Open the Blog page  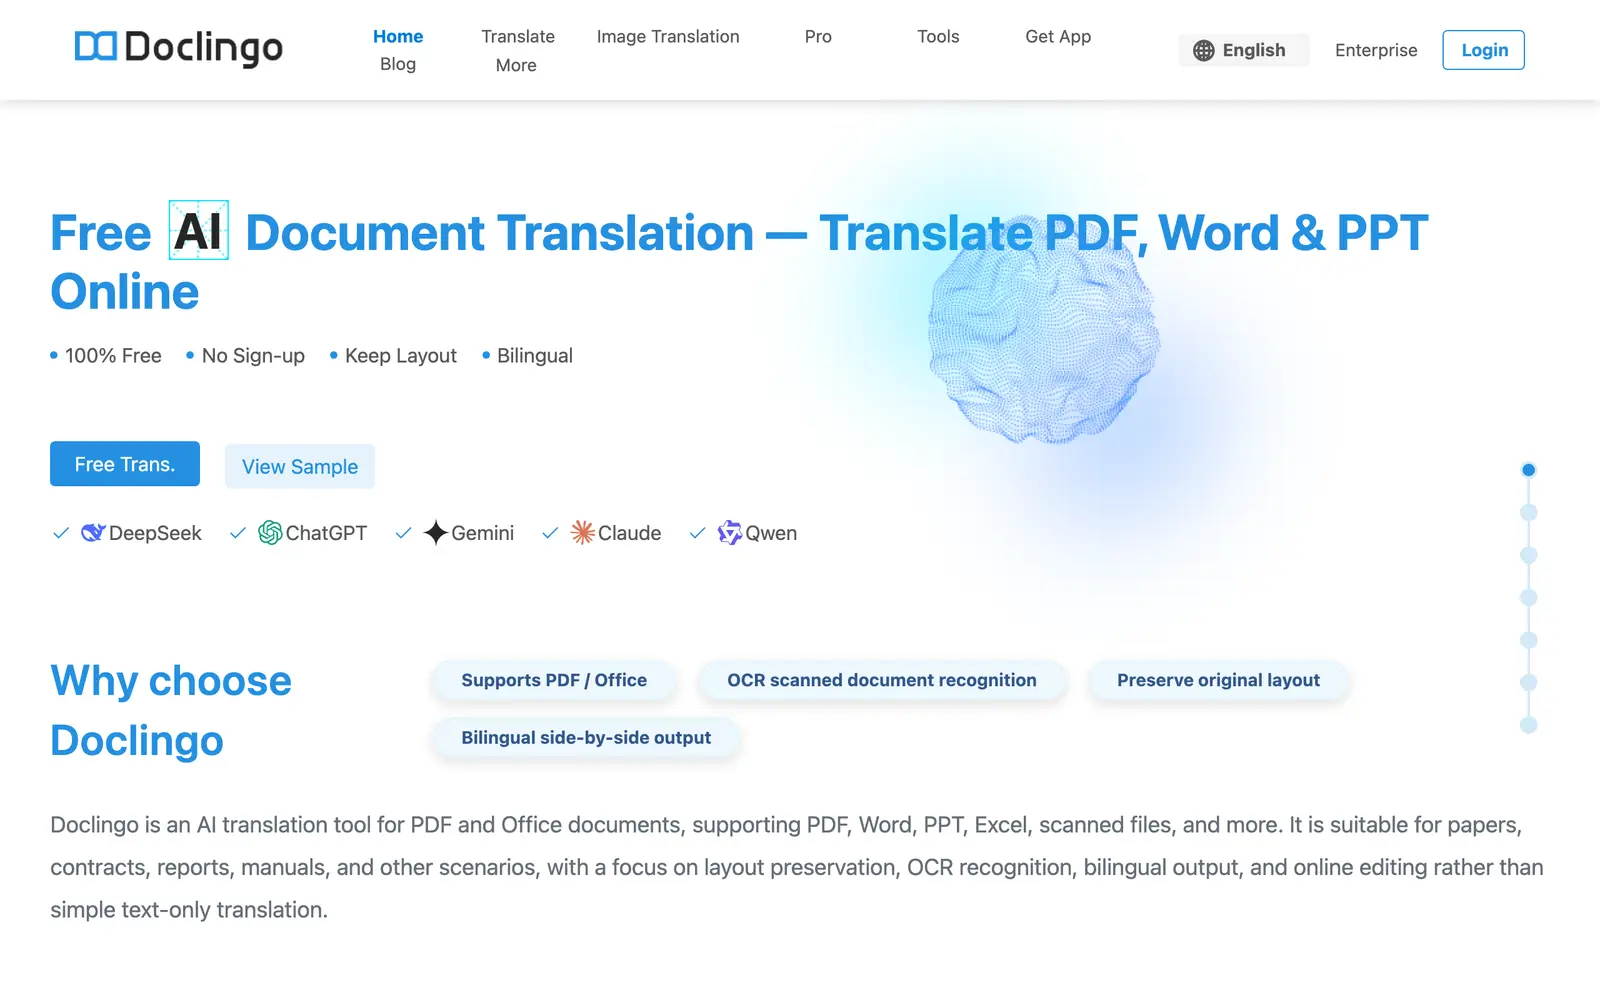[398, 64]
